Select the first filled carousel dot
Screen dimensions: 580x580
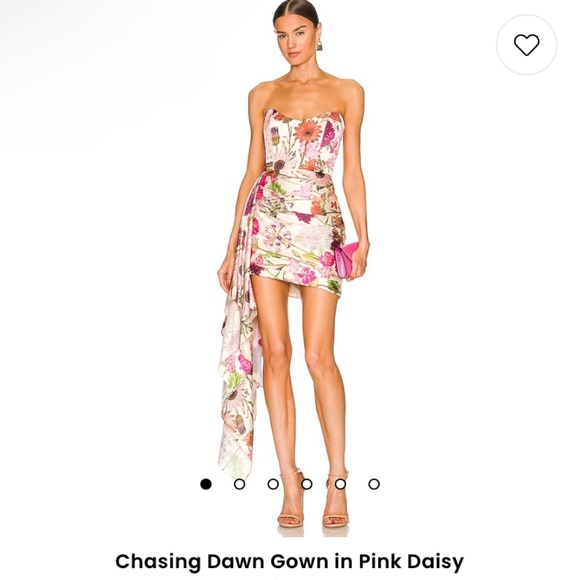click(x=206, y=484)
